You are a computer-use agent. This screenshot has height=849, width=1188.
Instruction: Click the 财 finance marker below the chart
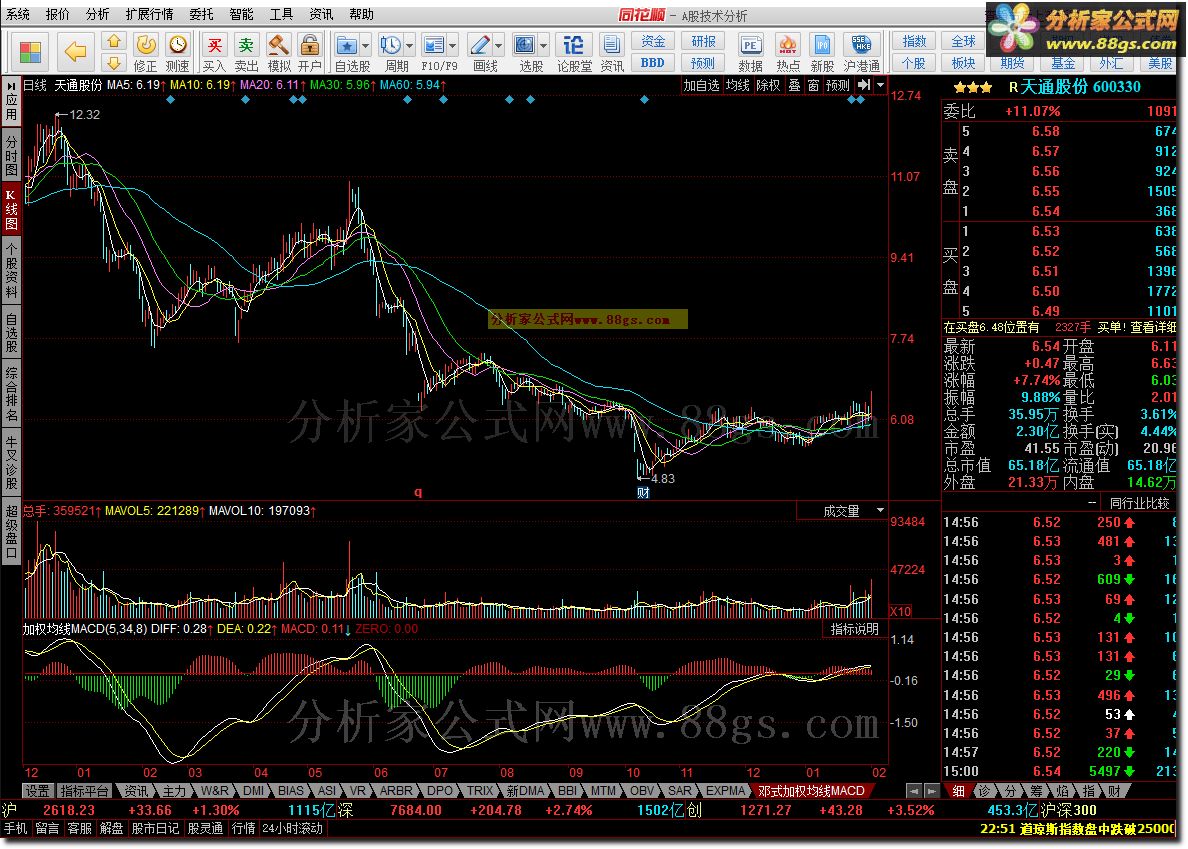click(x=643, y=492)
